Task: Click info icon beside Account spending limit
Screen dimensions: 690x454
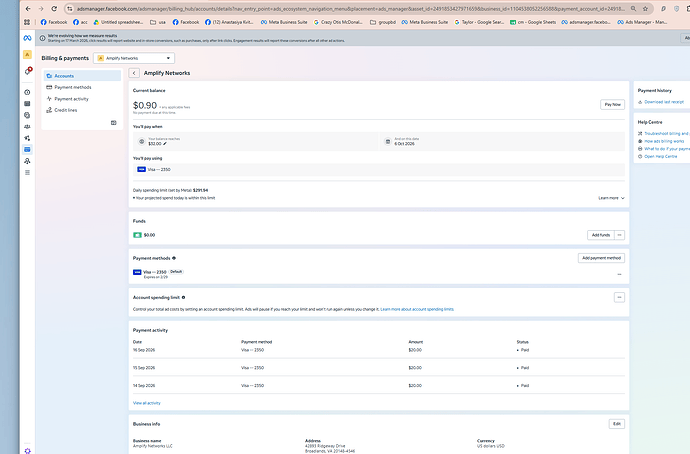Action: click(x=184, y=297)
